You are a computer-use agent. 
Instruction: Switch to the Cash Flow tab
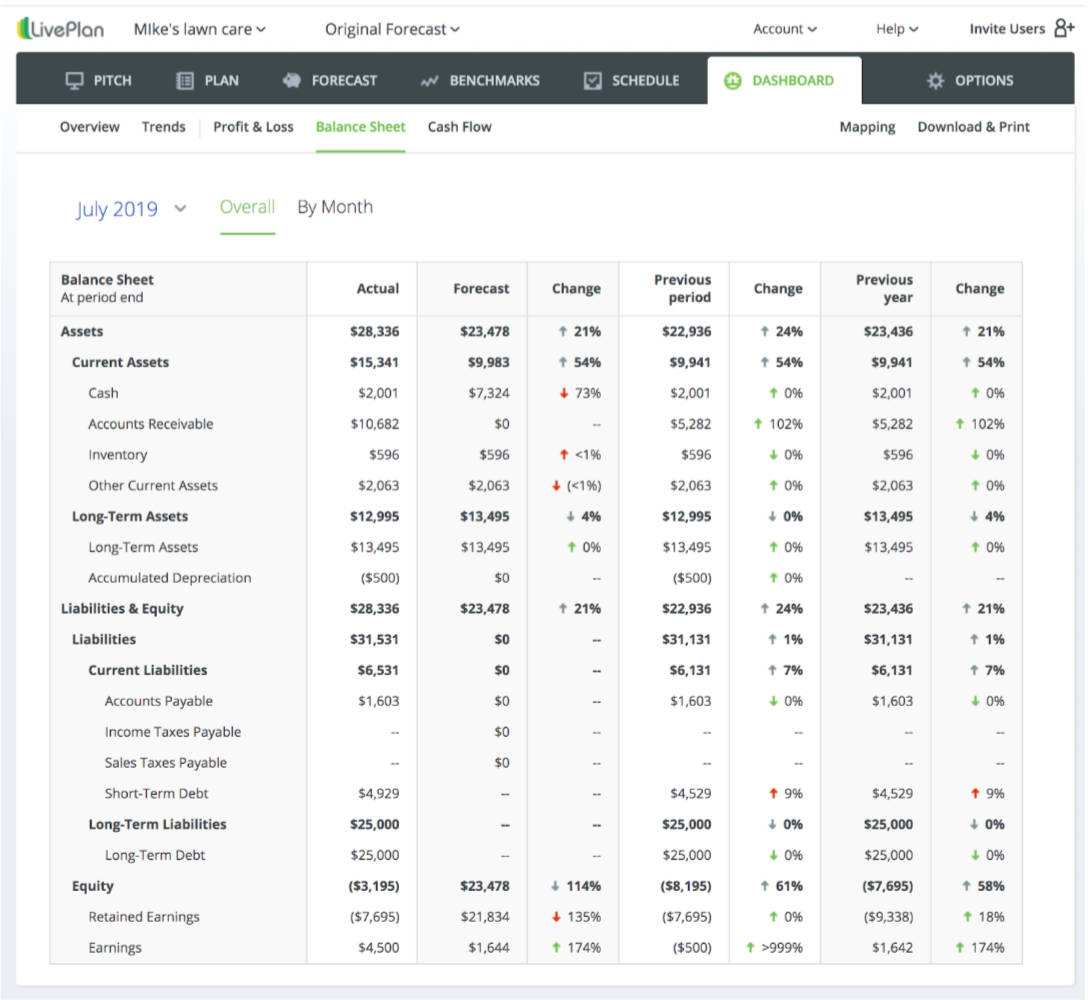click(459, 127)
